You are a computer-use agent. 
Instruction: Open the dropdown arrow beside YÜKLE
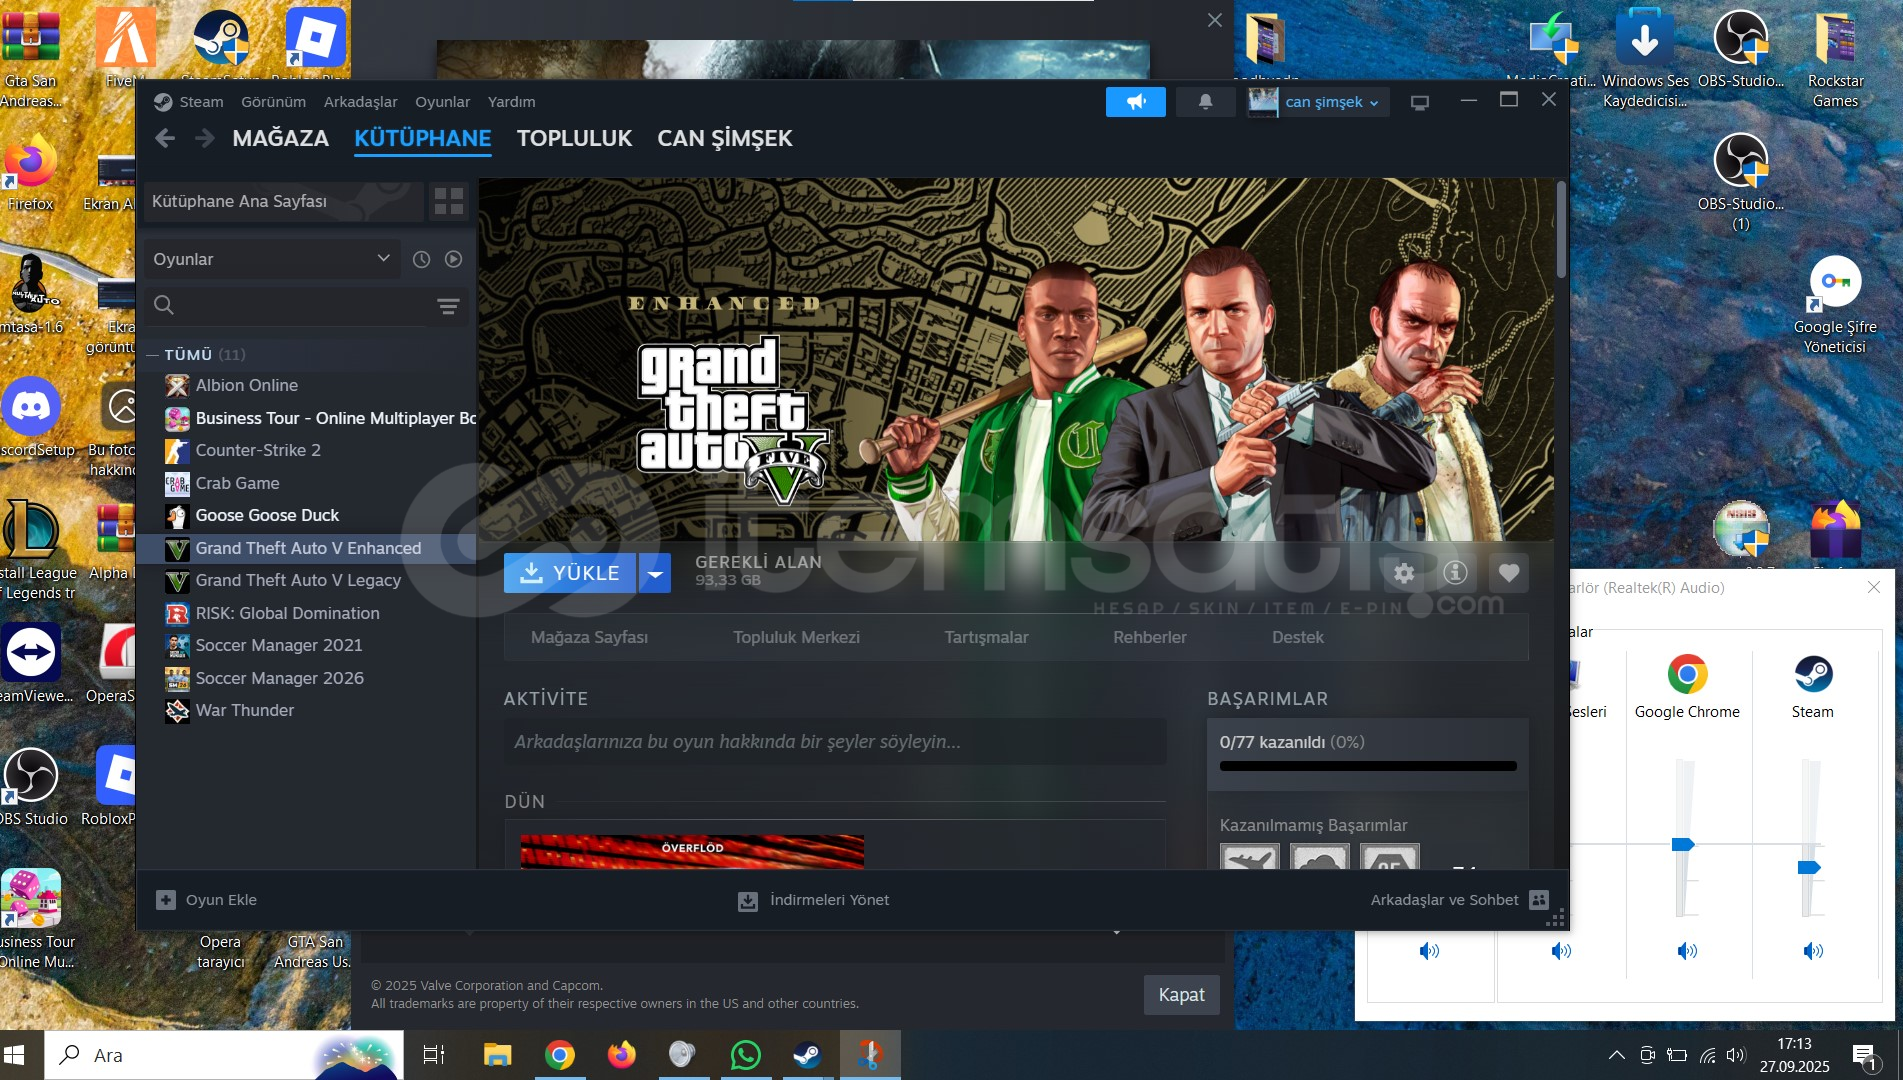[655, 573]
